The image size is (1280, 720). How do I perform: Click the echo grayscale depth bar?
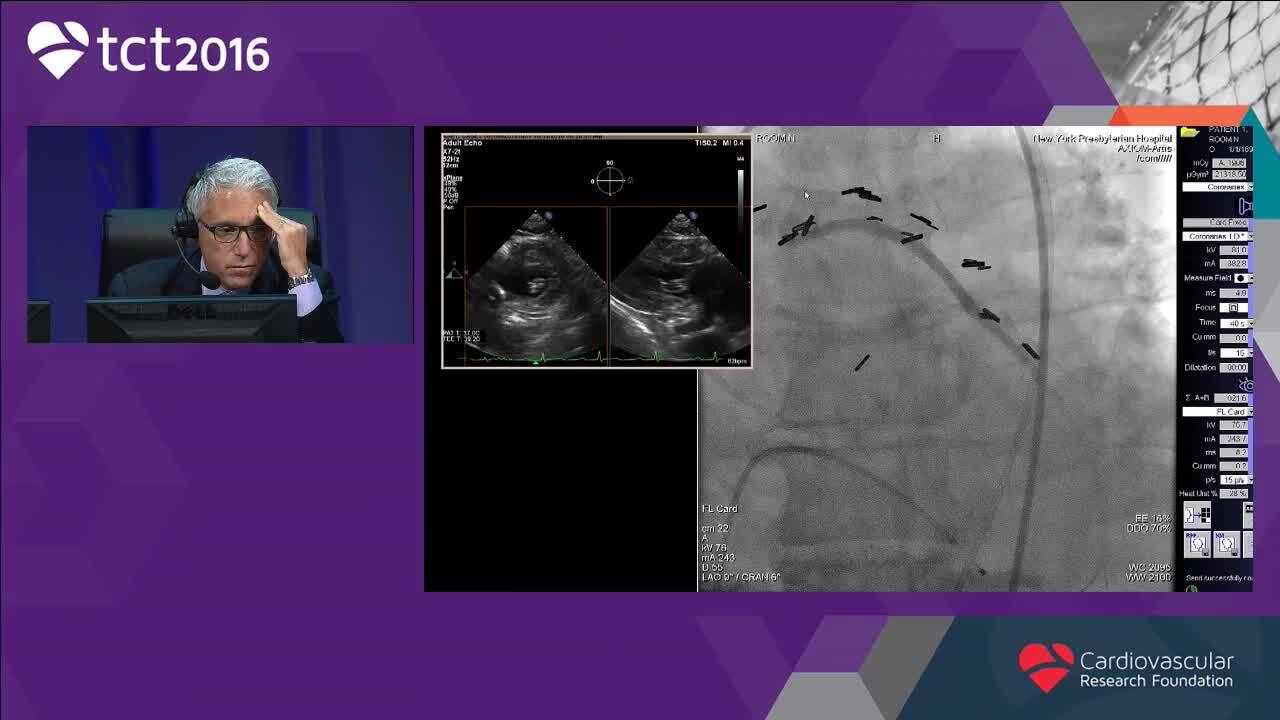click(741, 200)
